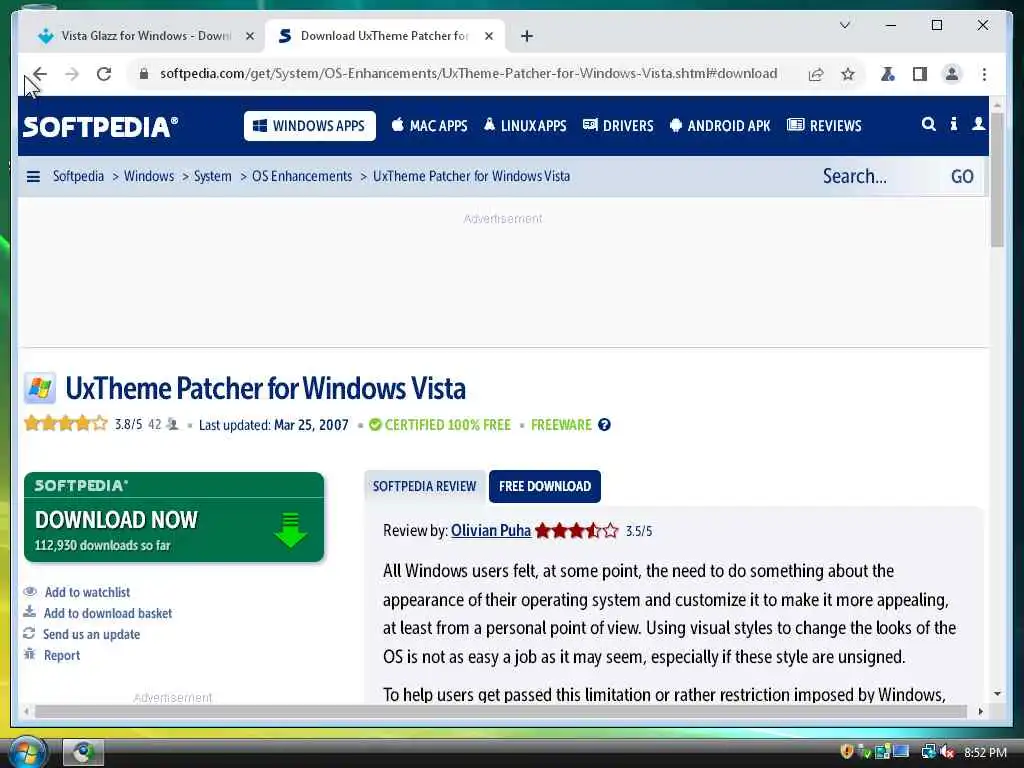Open the Chrome profile avatar
This screenshot has height=768, width=1024.
[x=952, y=74]
